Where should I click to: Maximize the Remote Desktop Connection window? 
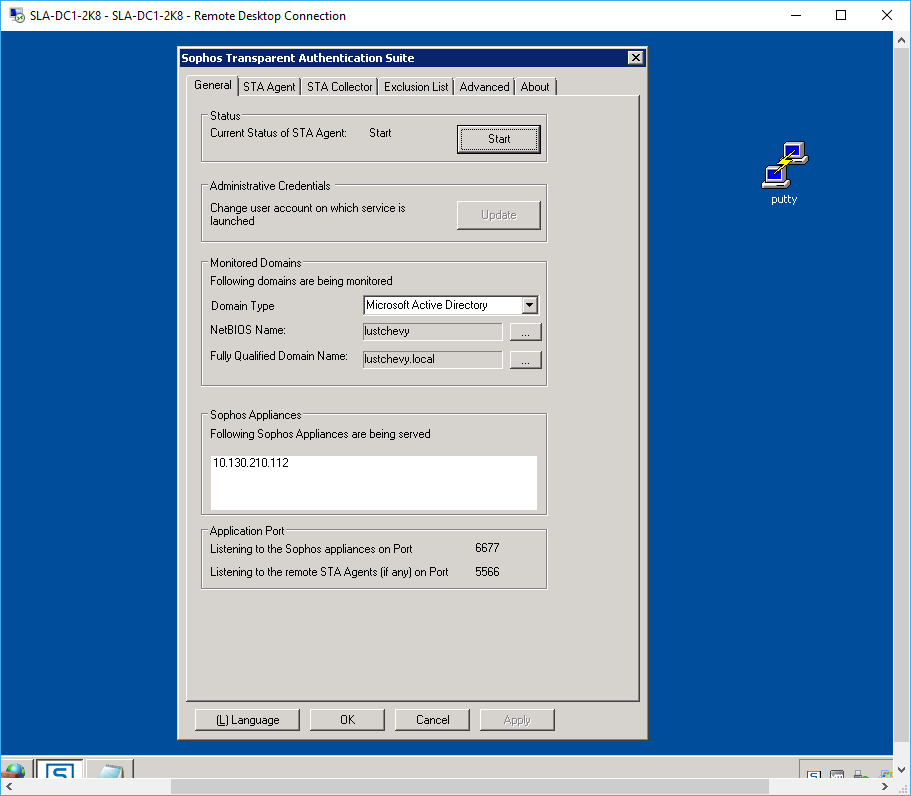tap(841, 15)
